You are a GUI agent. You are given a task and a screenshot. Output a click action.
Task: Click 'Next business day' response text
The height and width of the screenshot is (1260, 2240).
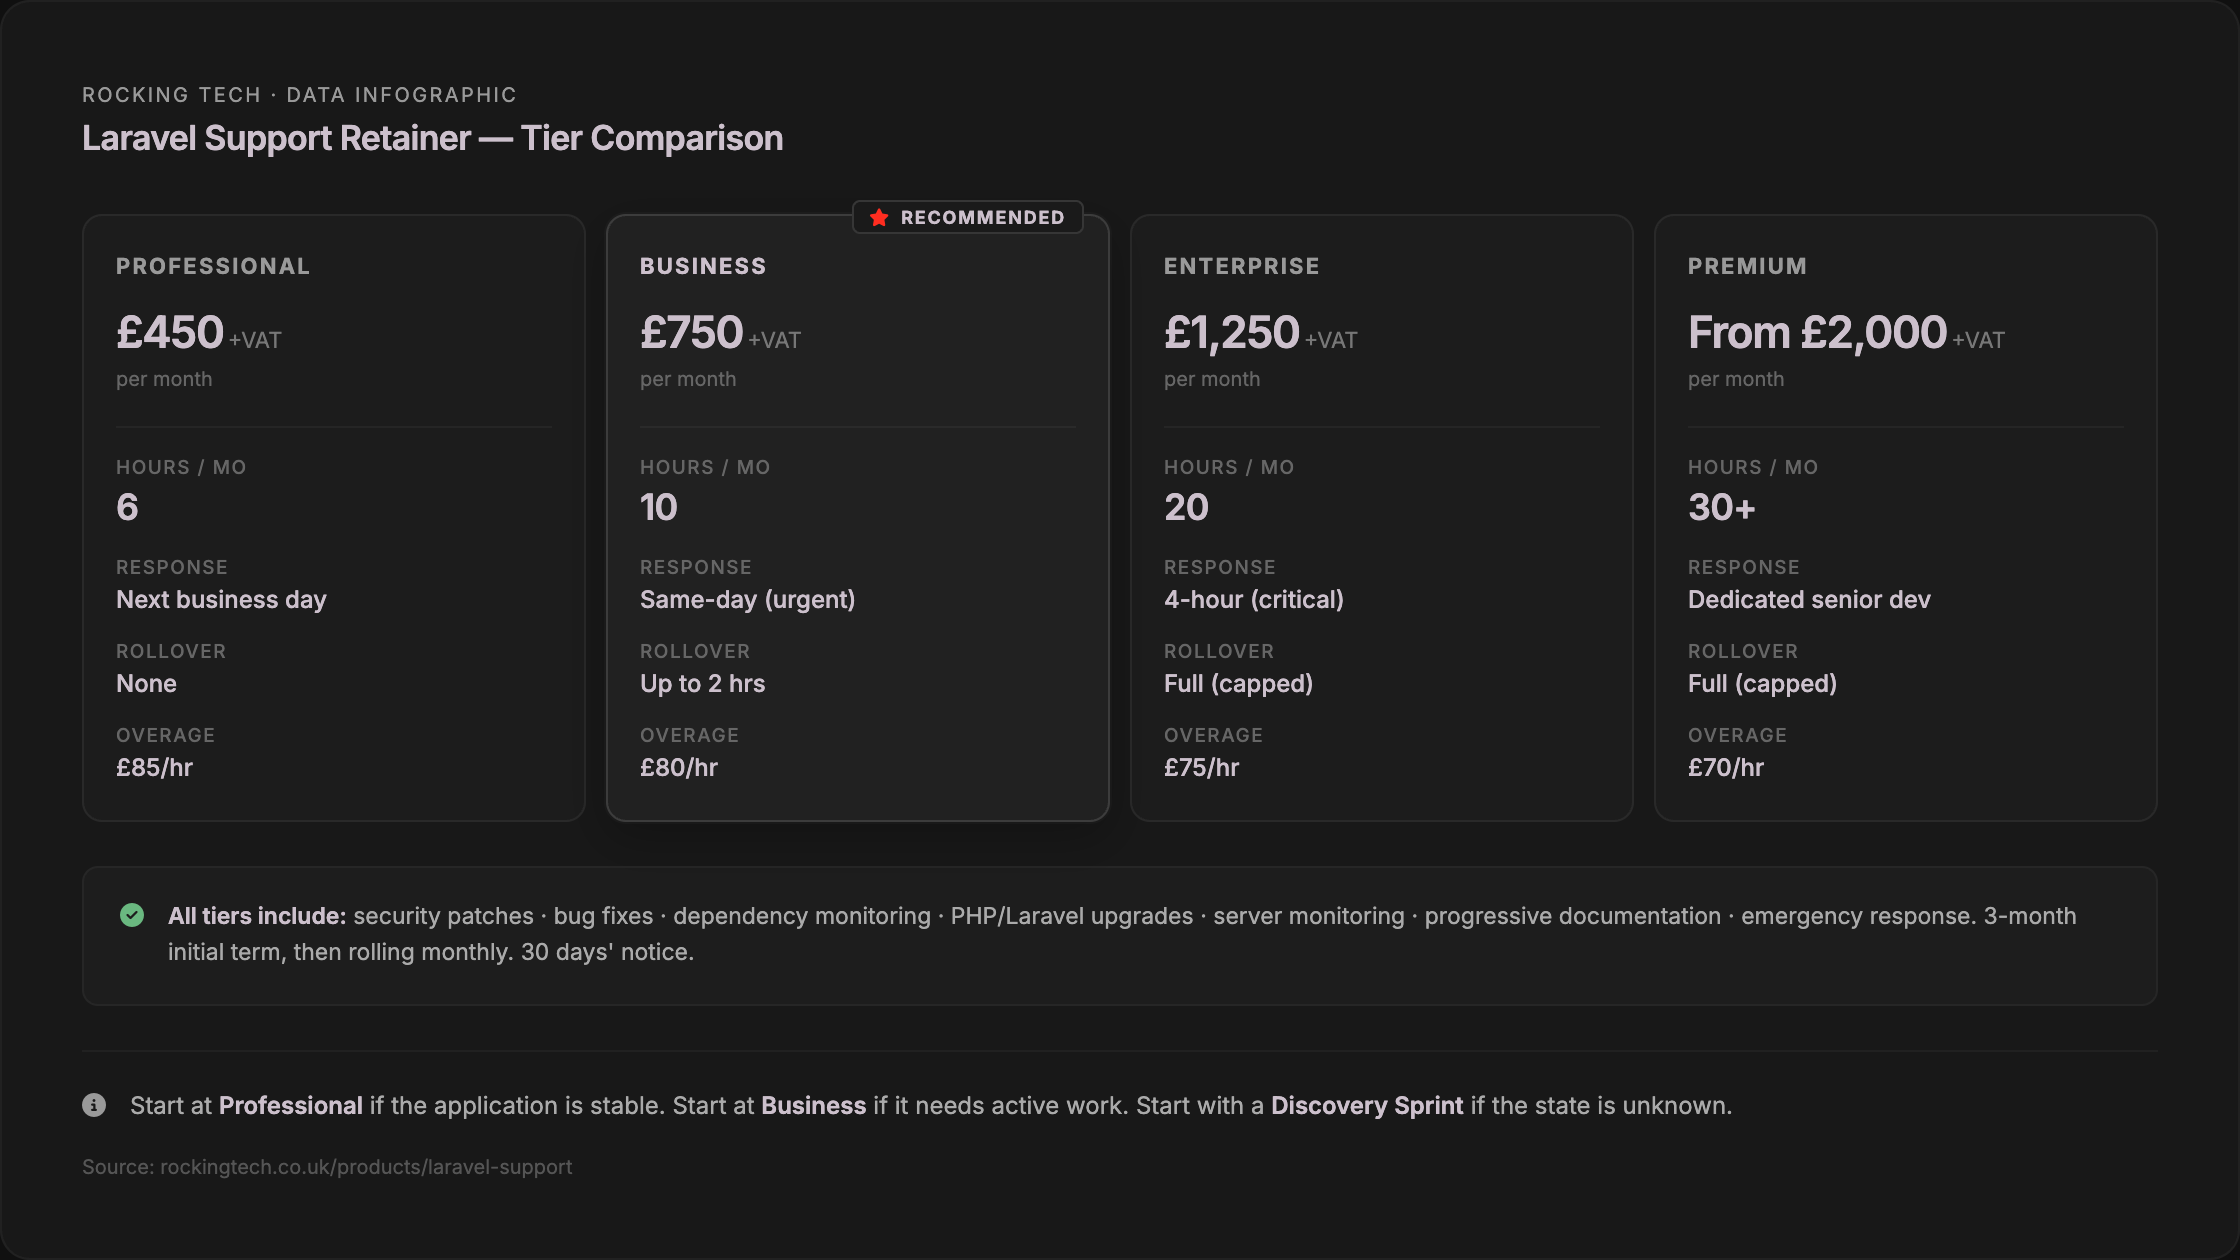221,599
